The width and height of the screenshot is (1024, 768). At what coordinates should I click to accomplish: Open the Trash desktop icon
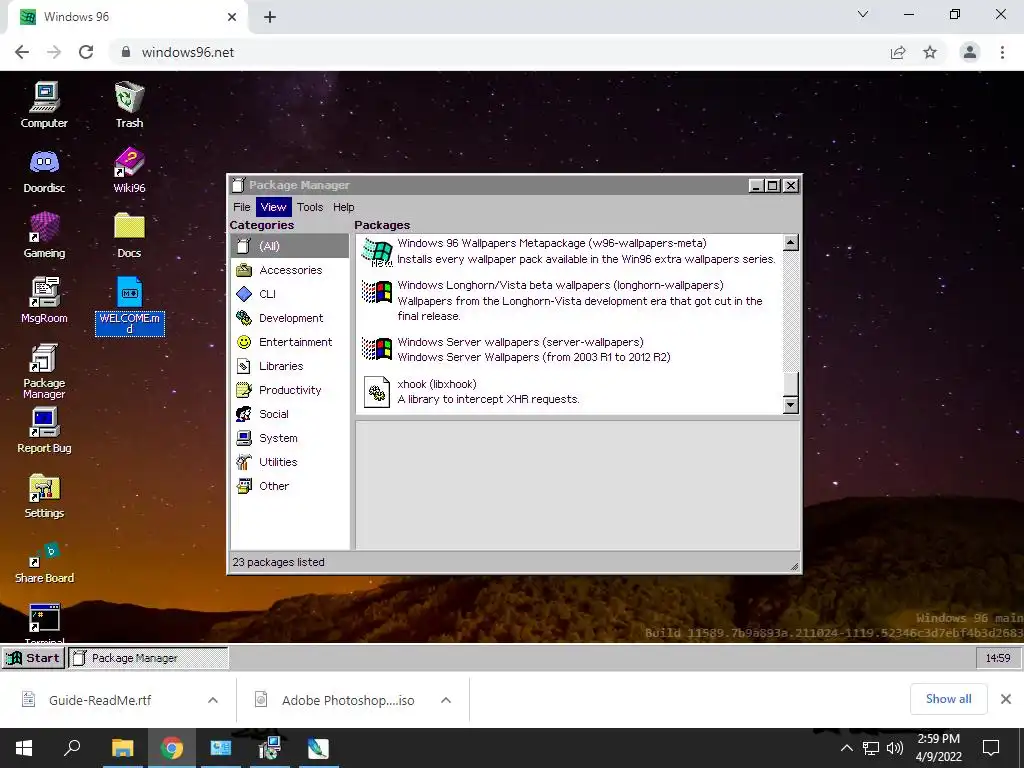pyautogui.click(x=129, y=104)
